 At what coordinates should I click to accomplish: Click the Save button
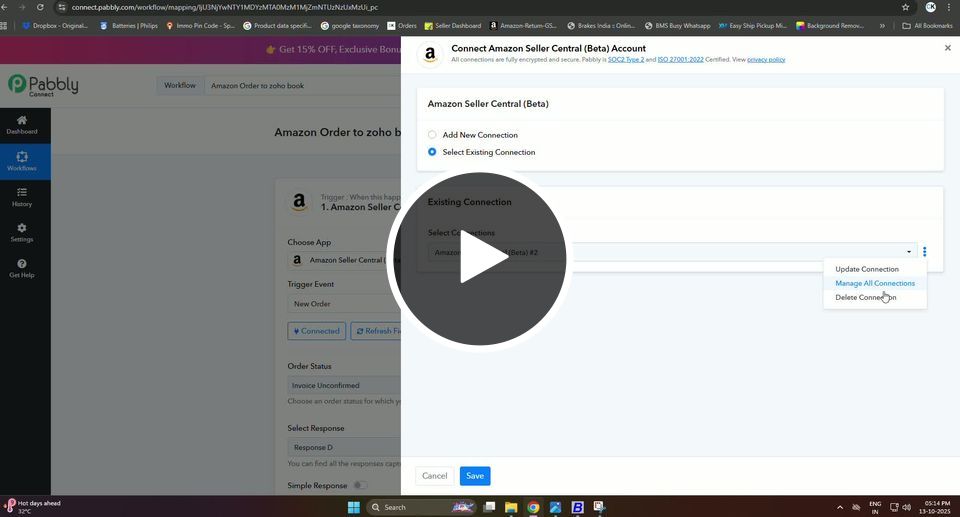click(475, 476)
